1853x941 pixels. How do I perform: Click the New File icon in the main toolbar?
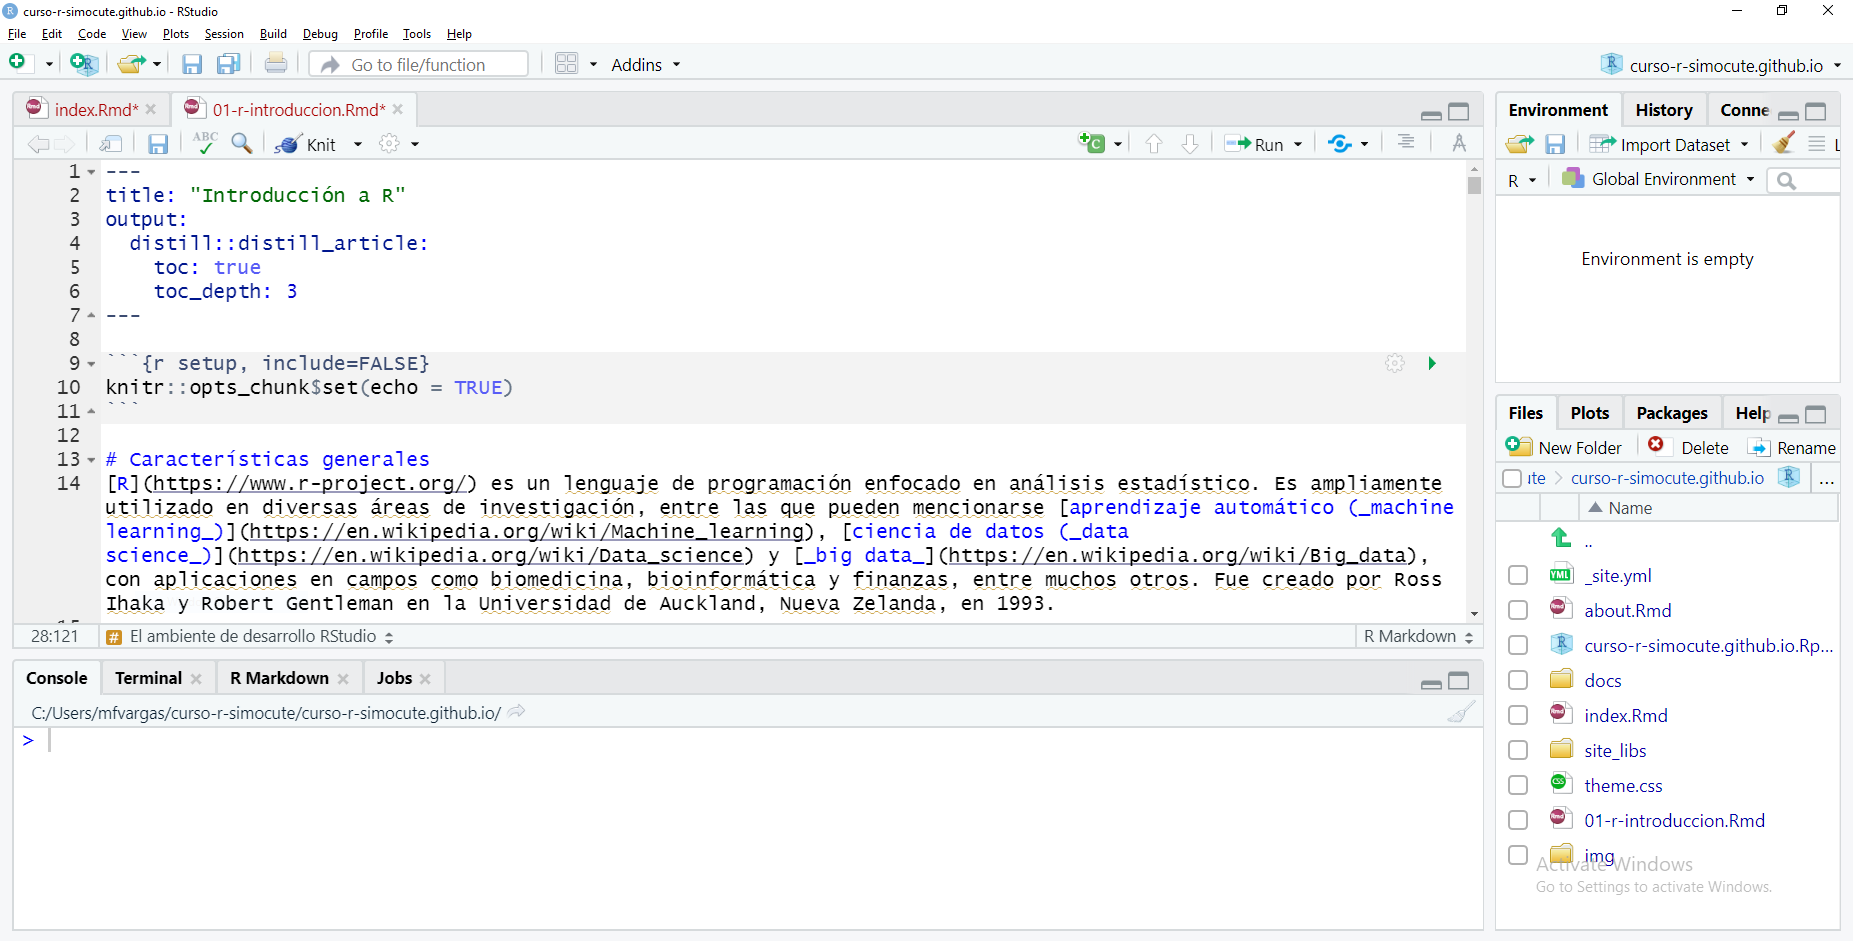point(18,63)
